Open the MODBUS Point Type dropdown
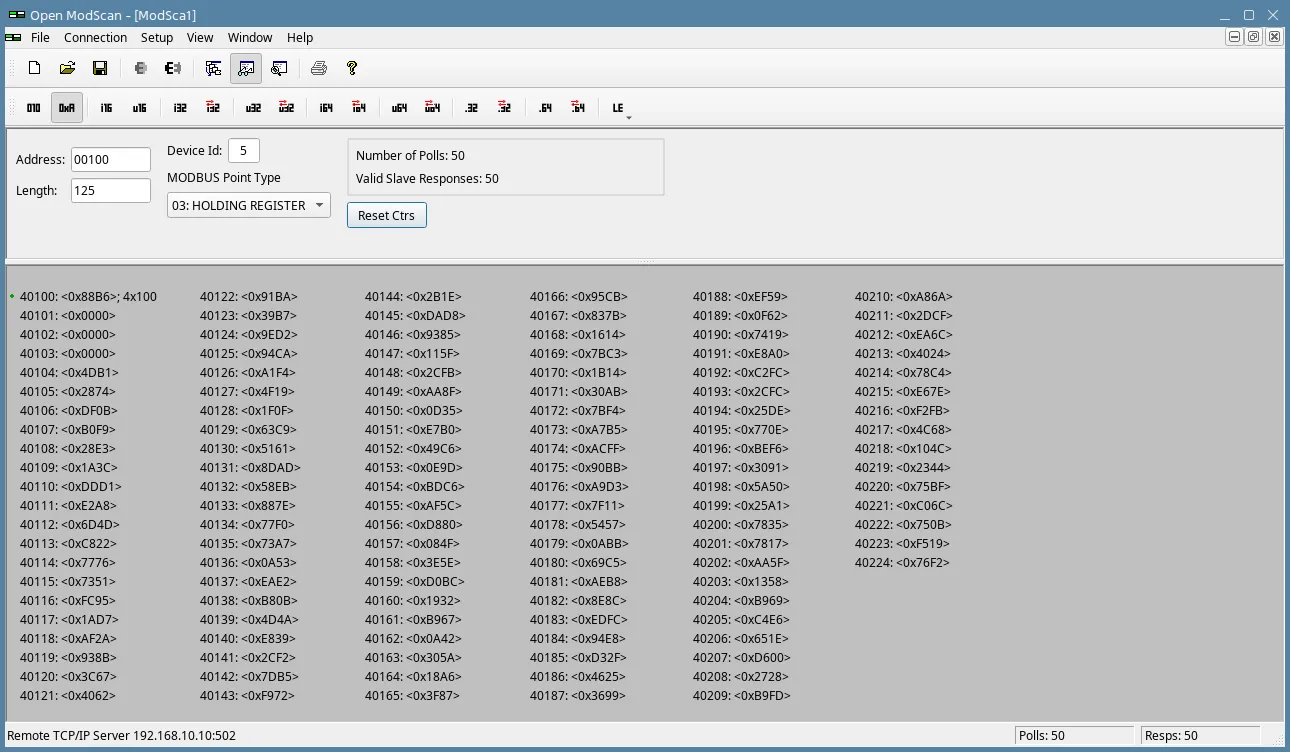Viewport: 1290px width, 752px height. [319, 204]
